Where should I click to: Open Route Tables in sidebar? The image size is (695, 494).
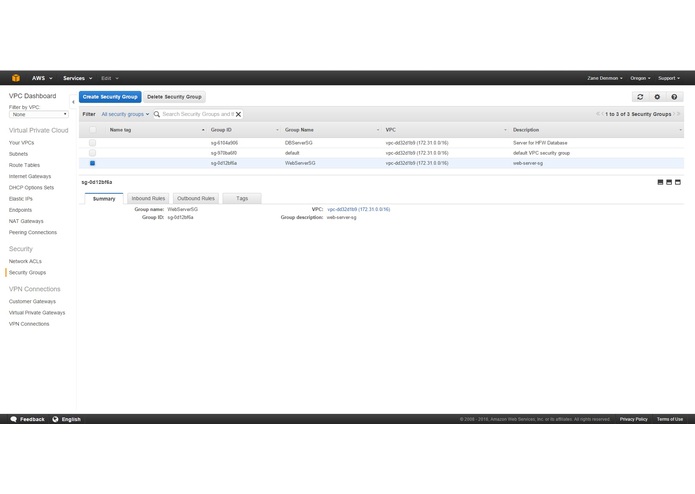(24, 165)
